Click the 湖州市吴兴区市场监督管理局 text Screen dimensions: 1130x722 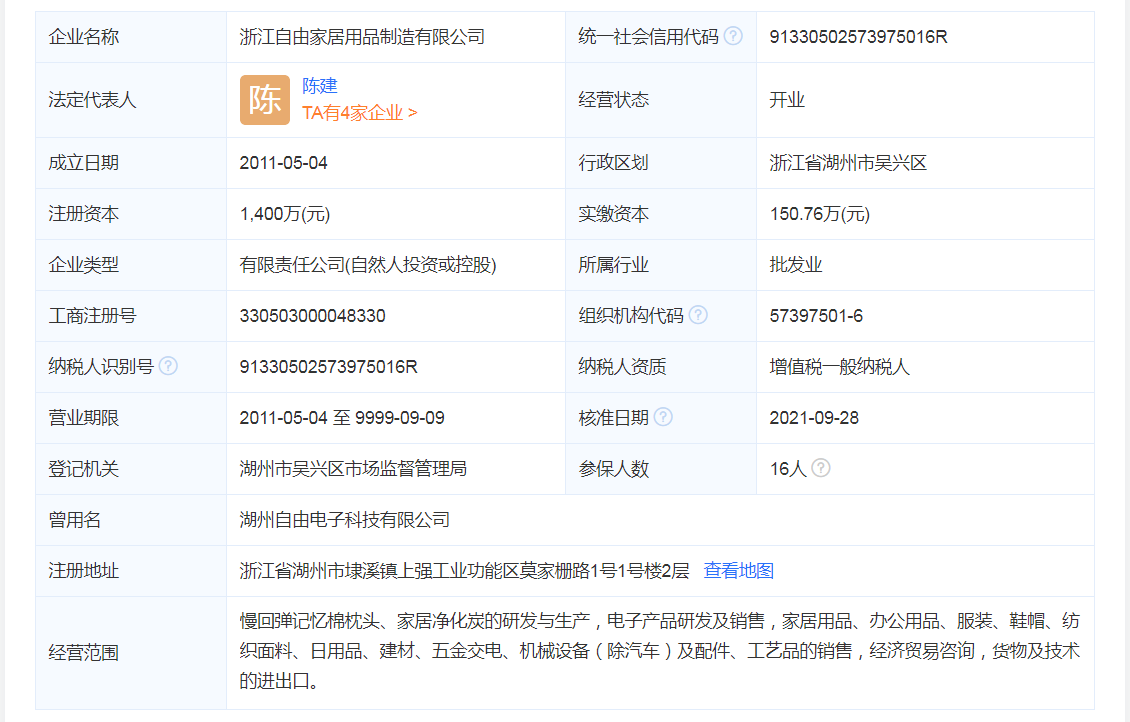click(350, 467)
